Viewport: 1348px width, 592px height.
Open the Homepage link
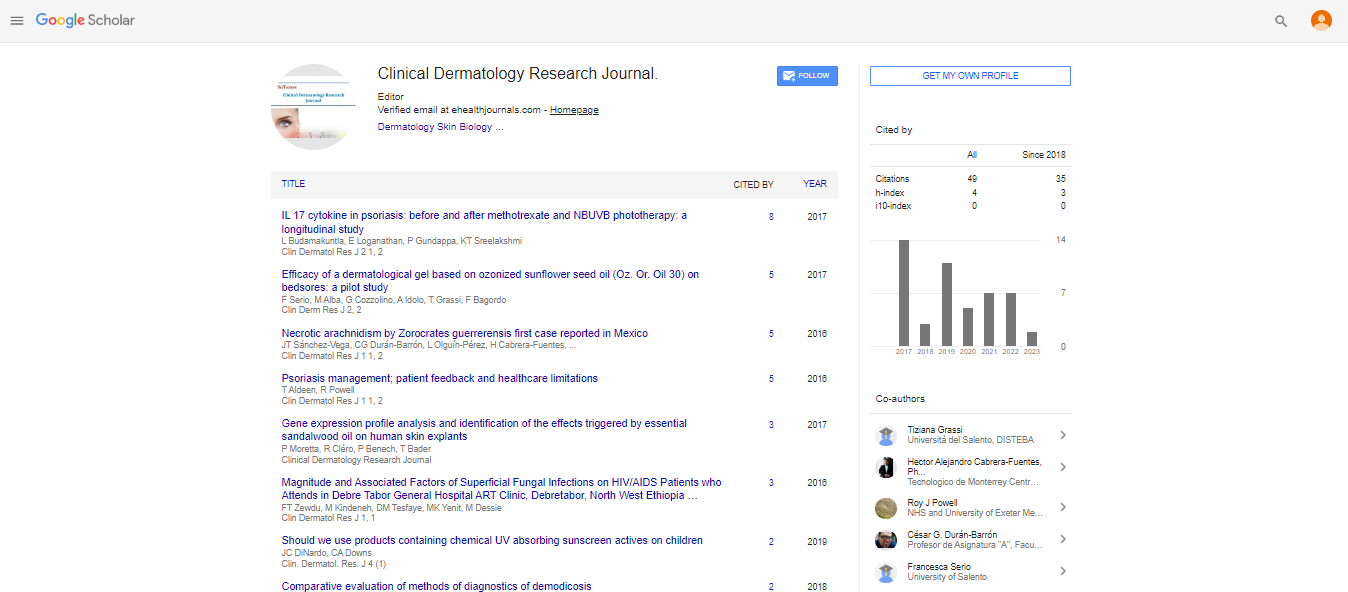click(x=574, y=110)
